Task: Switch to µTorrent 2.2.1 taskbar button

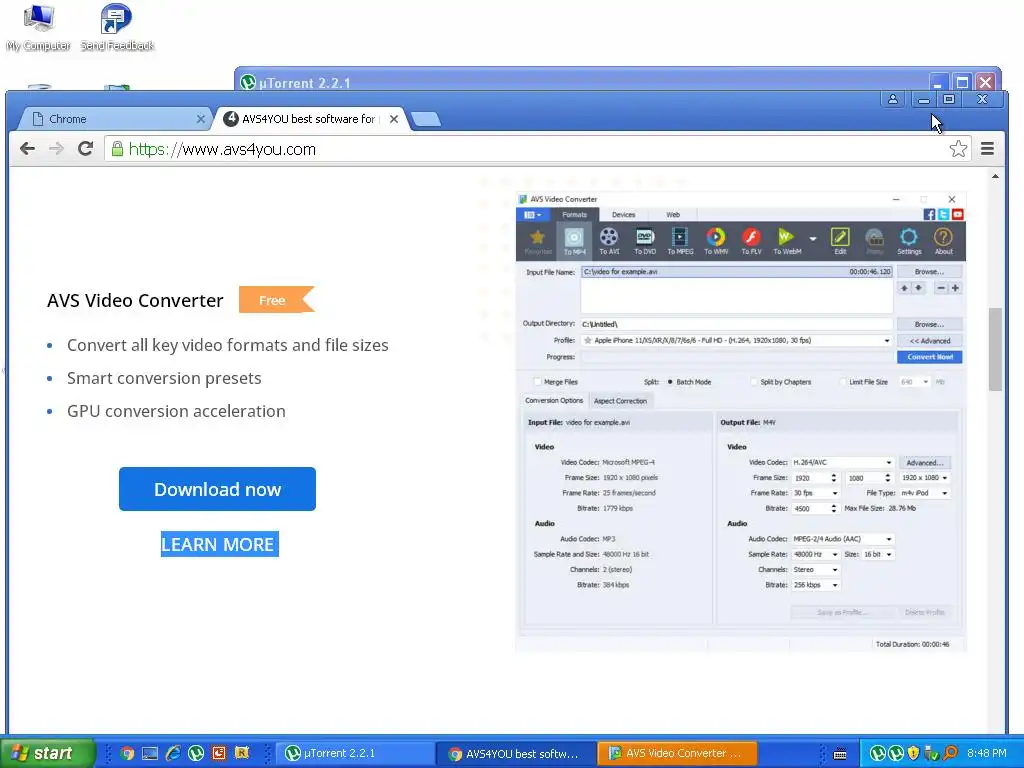Action: [355, 753]
